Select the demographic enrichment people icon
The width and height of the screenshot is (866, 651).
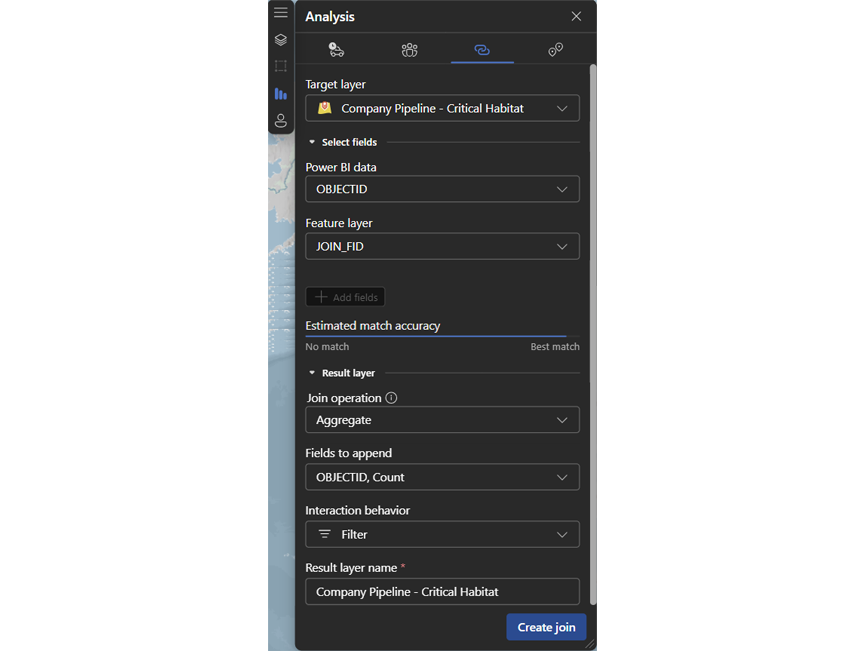point(409,48)
